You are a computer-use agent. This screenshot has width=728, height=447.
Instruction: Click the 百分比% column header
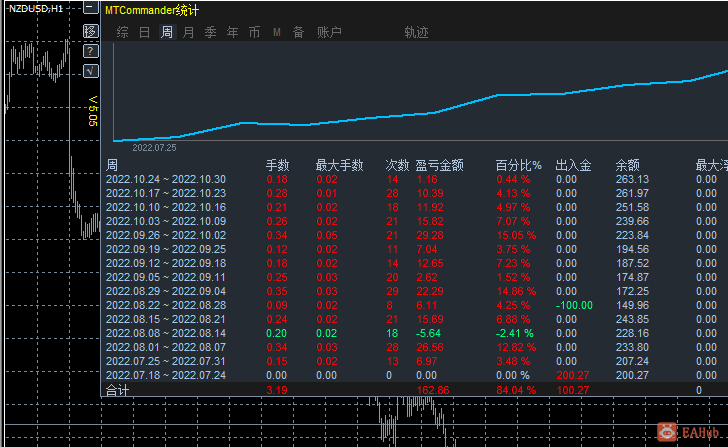518,165
